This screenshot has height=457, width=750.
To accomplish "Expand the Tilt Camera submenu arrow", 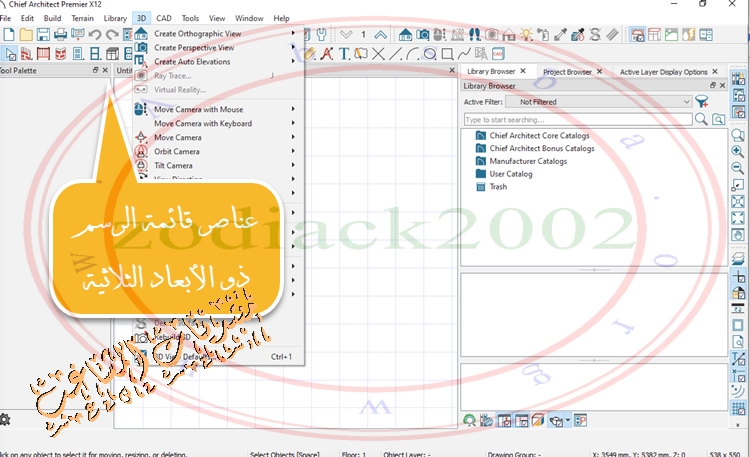I will click(293, 165).
